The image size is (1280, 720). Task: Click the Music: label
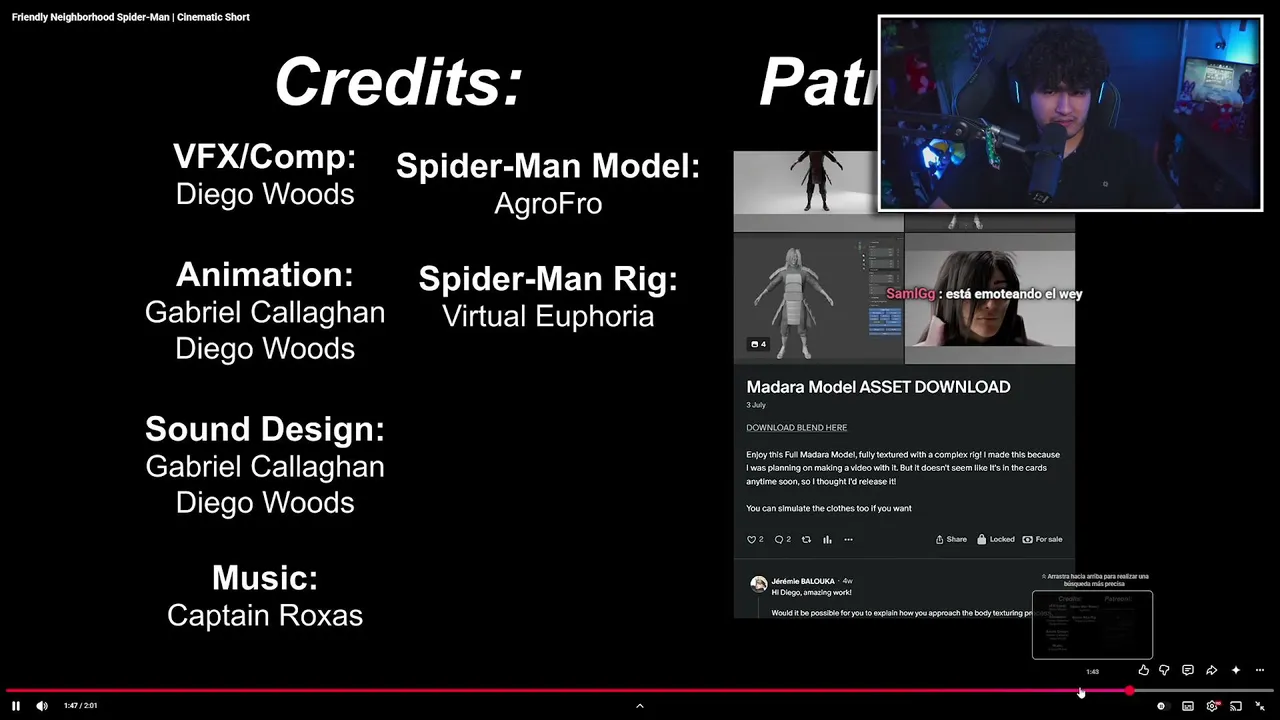265,578
